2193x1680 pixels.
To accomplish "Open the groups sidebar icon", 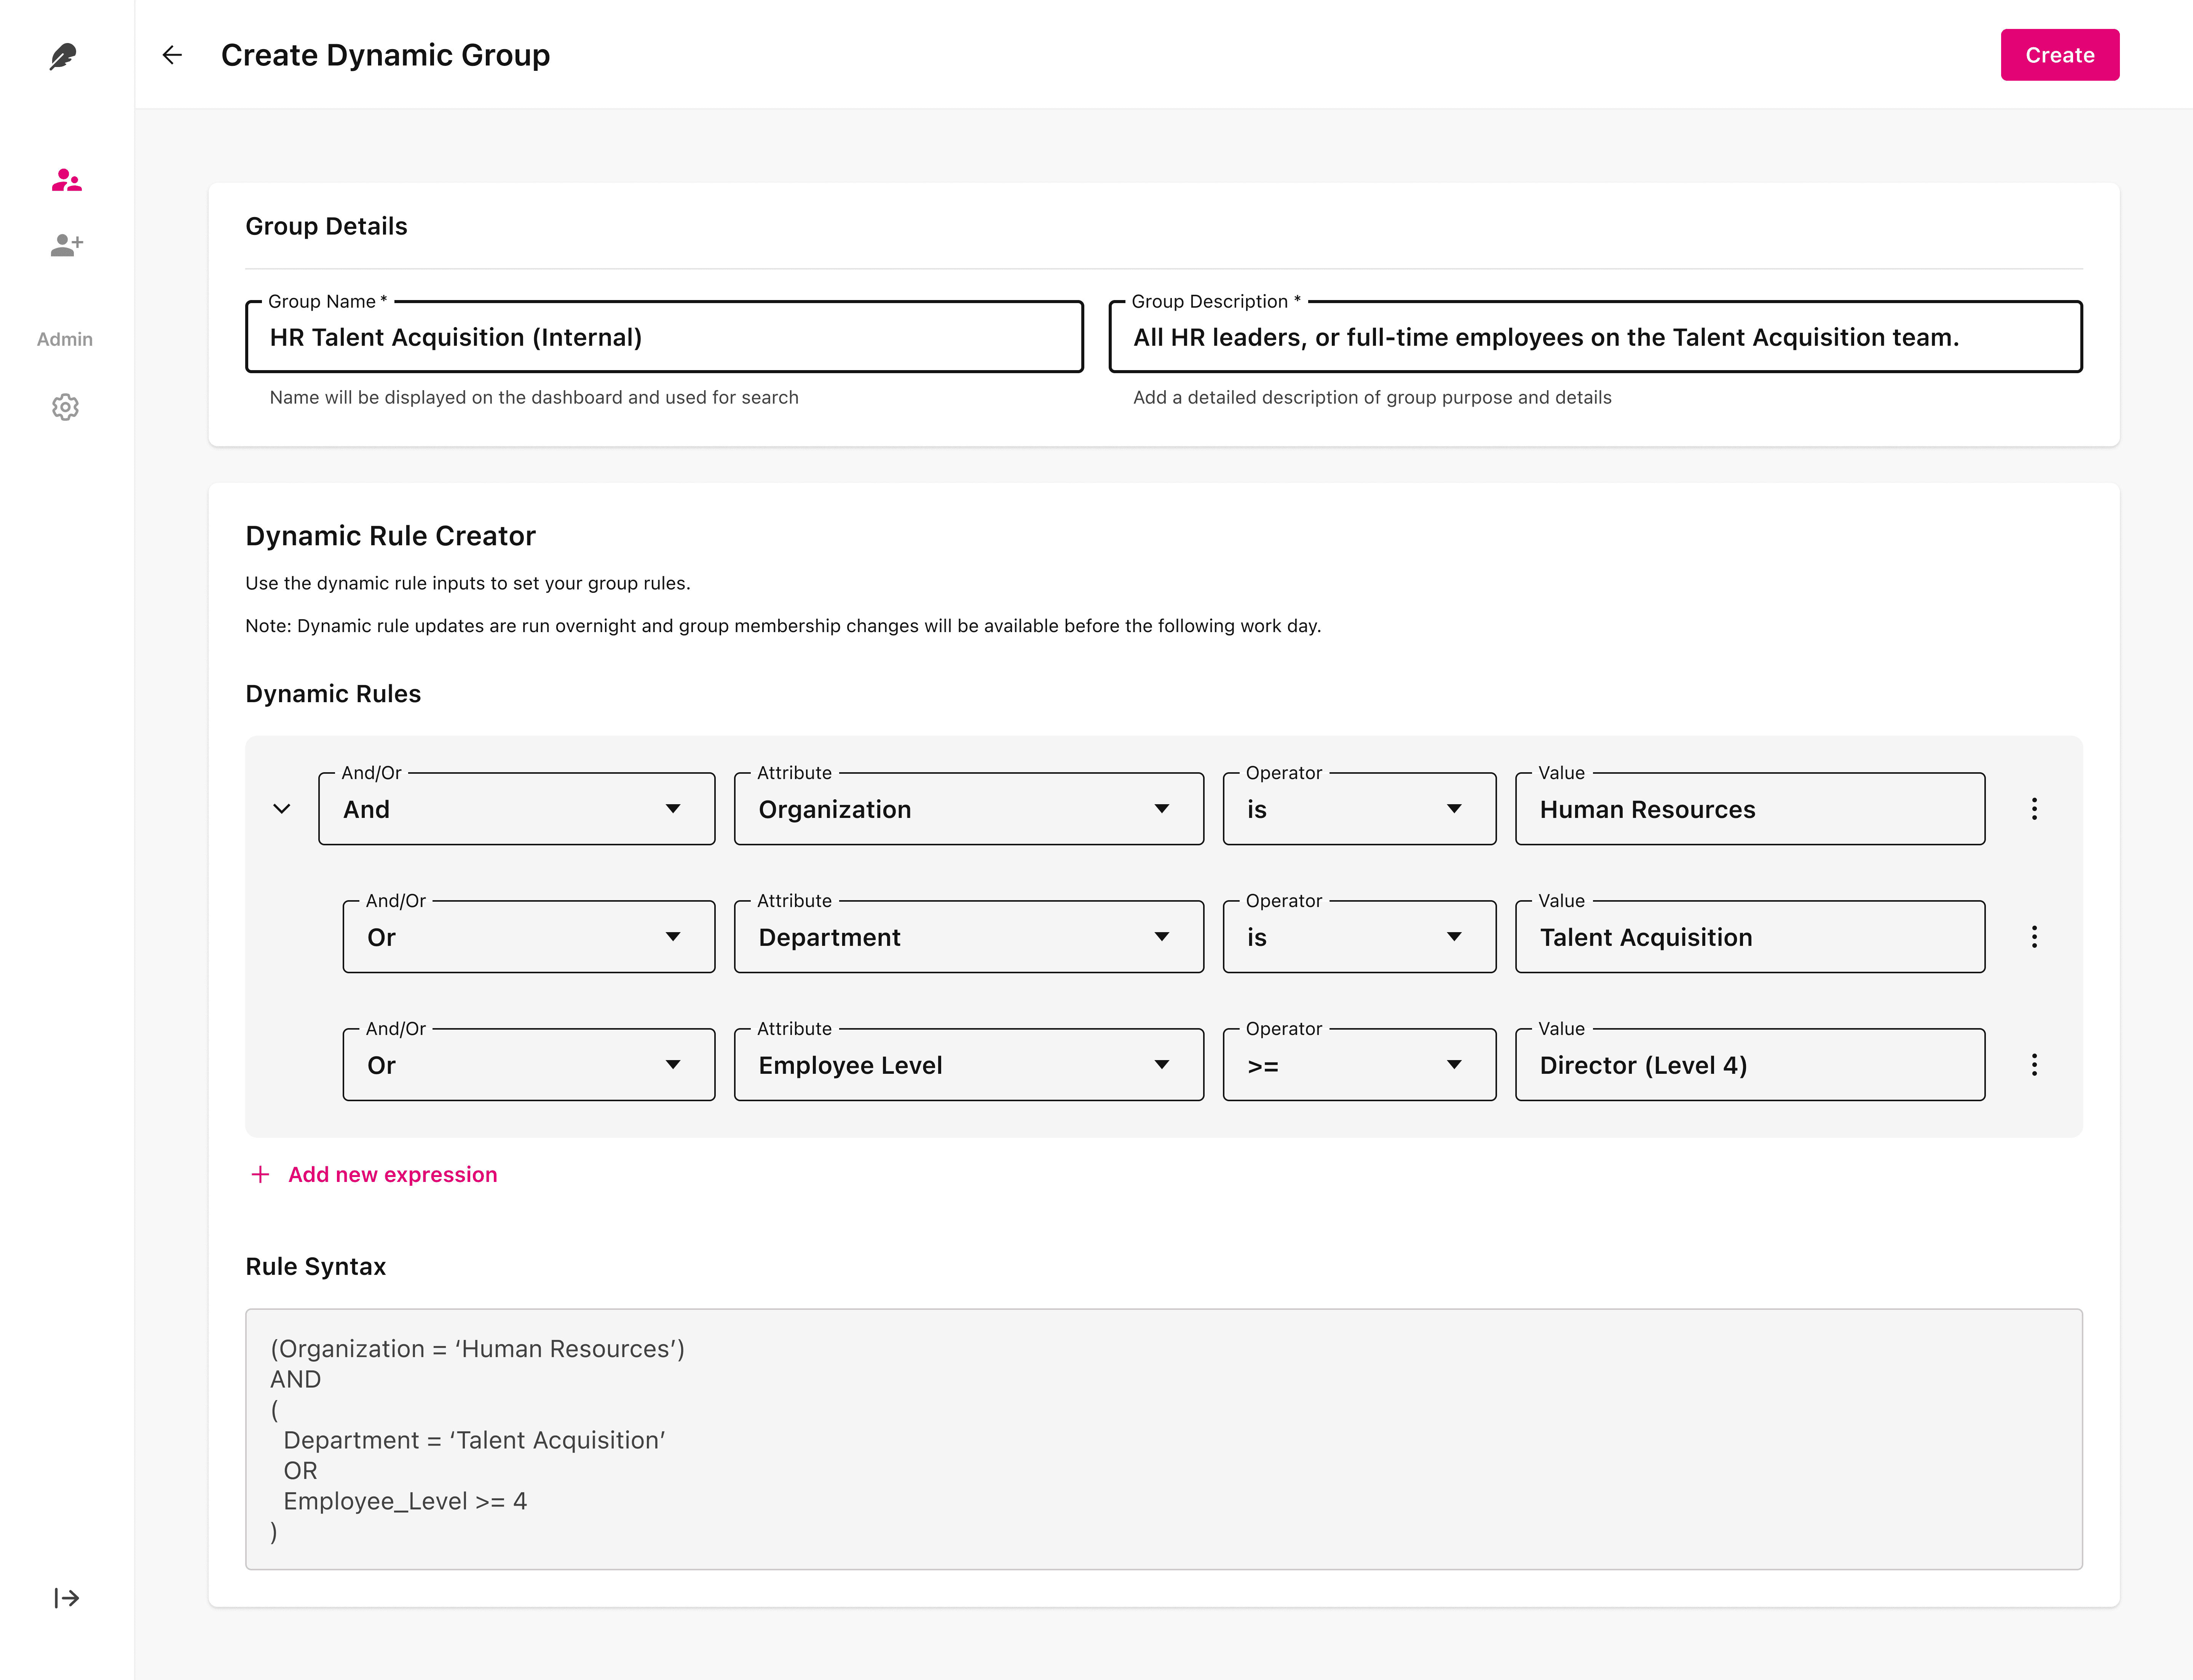I will pos(66,181).
